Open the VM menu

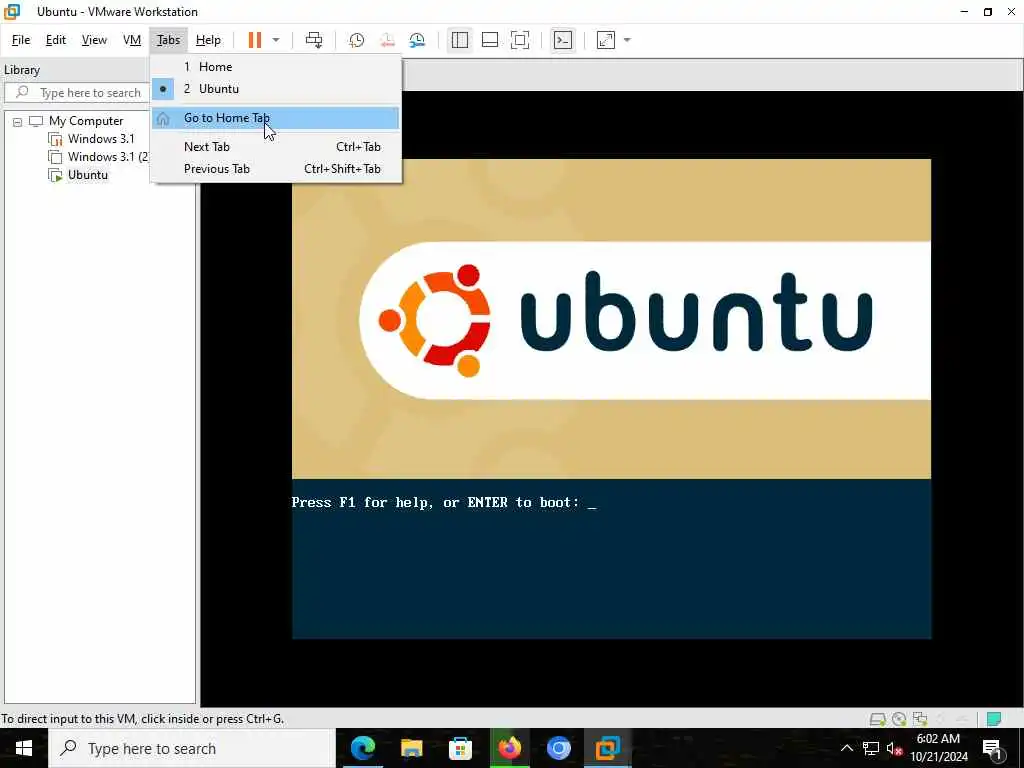point(132,40)
